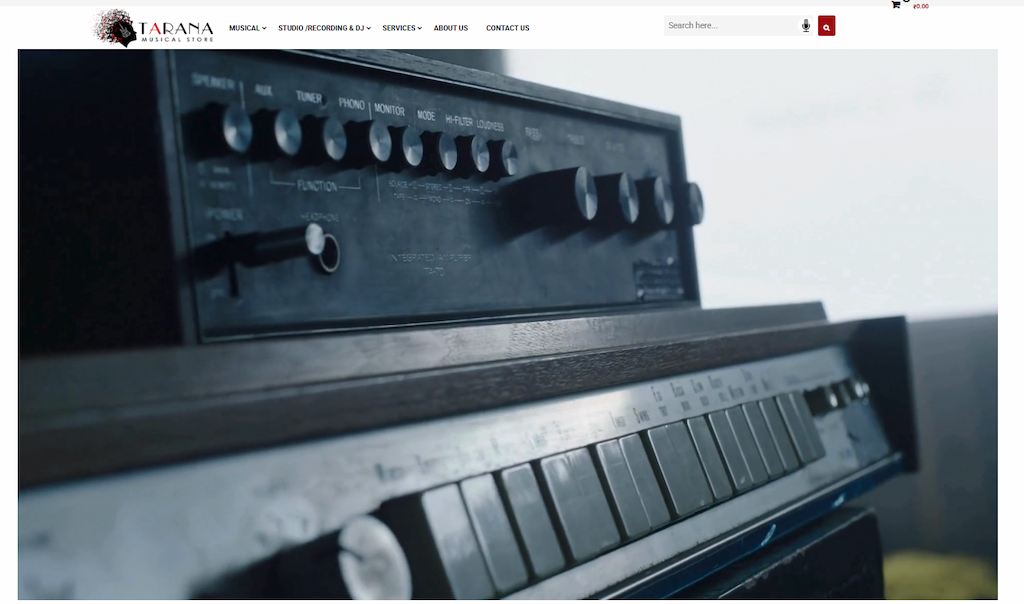The image size is (1024, 604).
Task: Expand the chevron next to MUSICAL
Action: click(x=264, y=28)
